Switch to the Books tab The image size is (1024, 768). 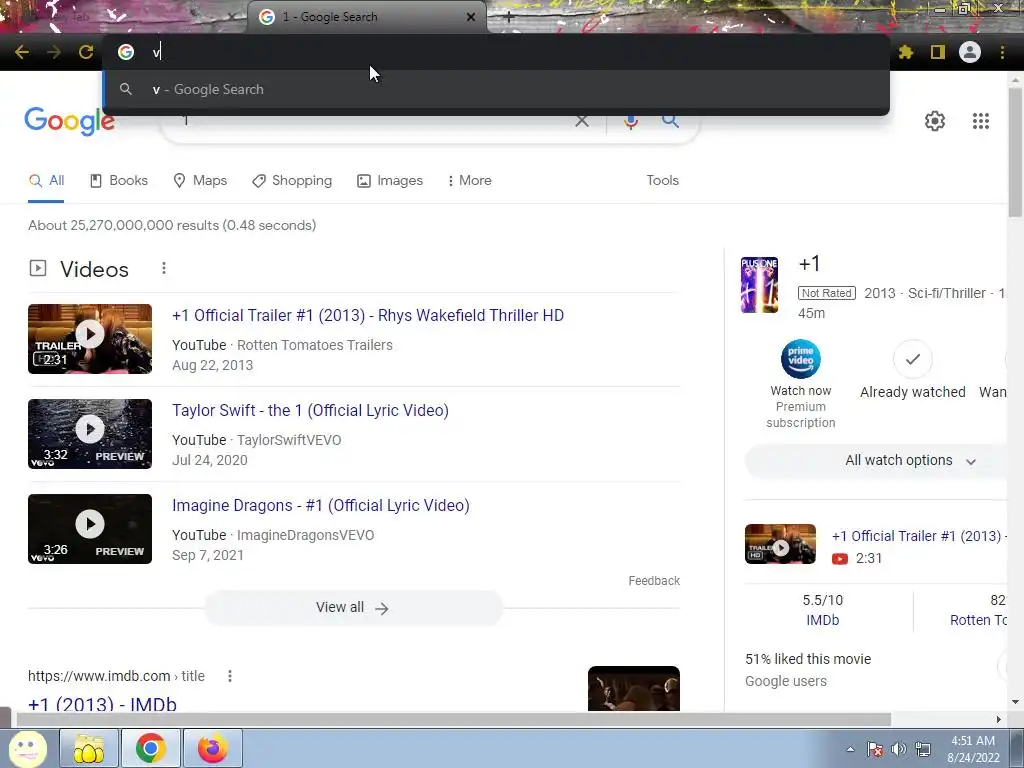119,181
